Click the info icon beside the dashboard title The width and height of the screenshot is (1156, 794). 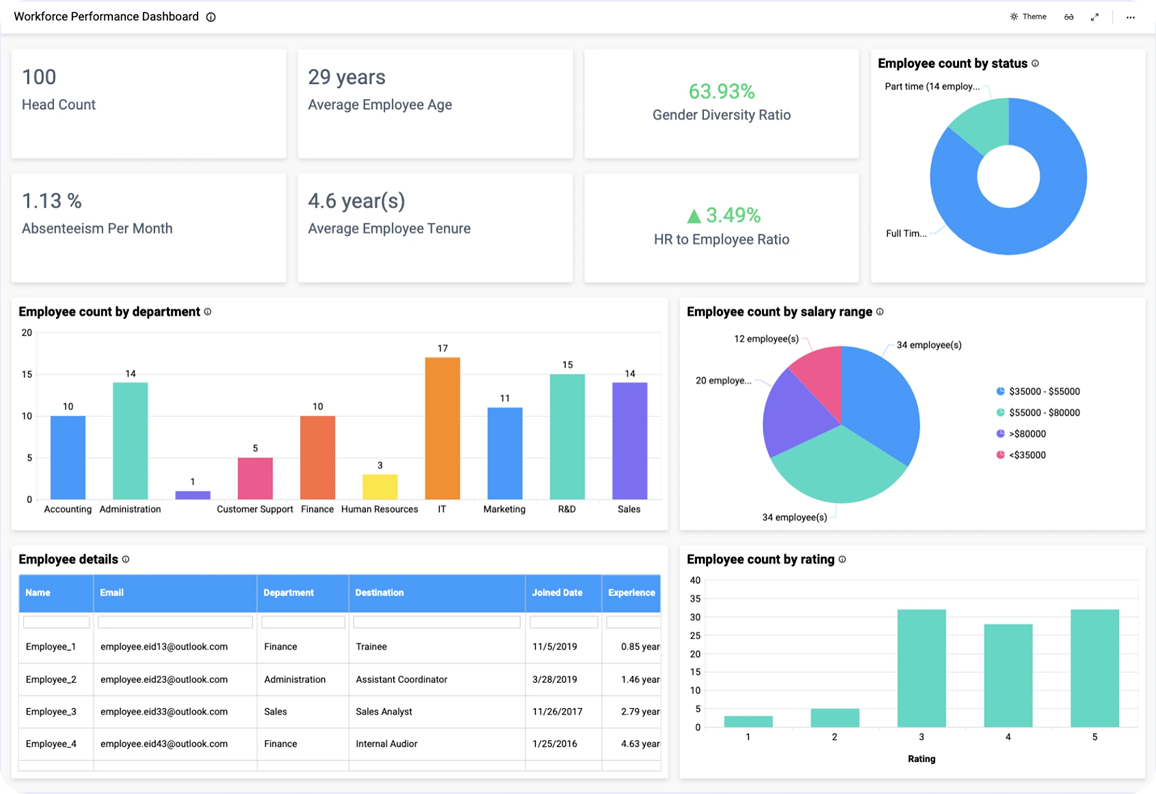[x=211, y=17]
